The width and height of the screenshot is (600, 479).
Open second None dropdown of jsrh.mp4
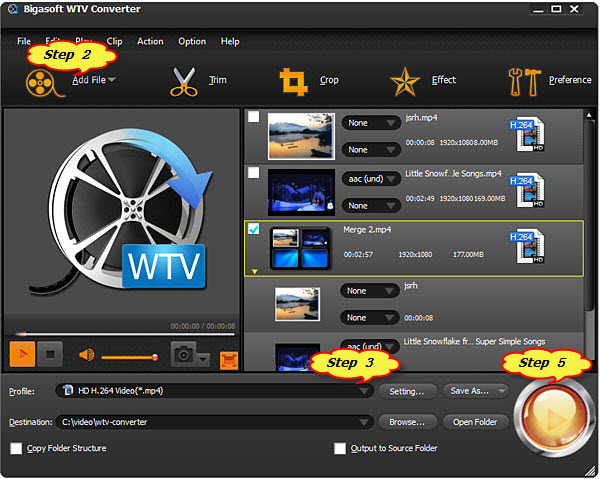tap(371, 150)
